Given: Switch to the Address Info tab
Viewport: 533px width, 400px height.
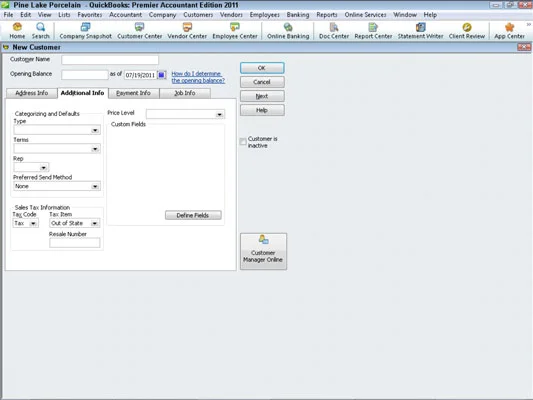Looking at the screenshot, I should [32, 93].
